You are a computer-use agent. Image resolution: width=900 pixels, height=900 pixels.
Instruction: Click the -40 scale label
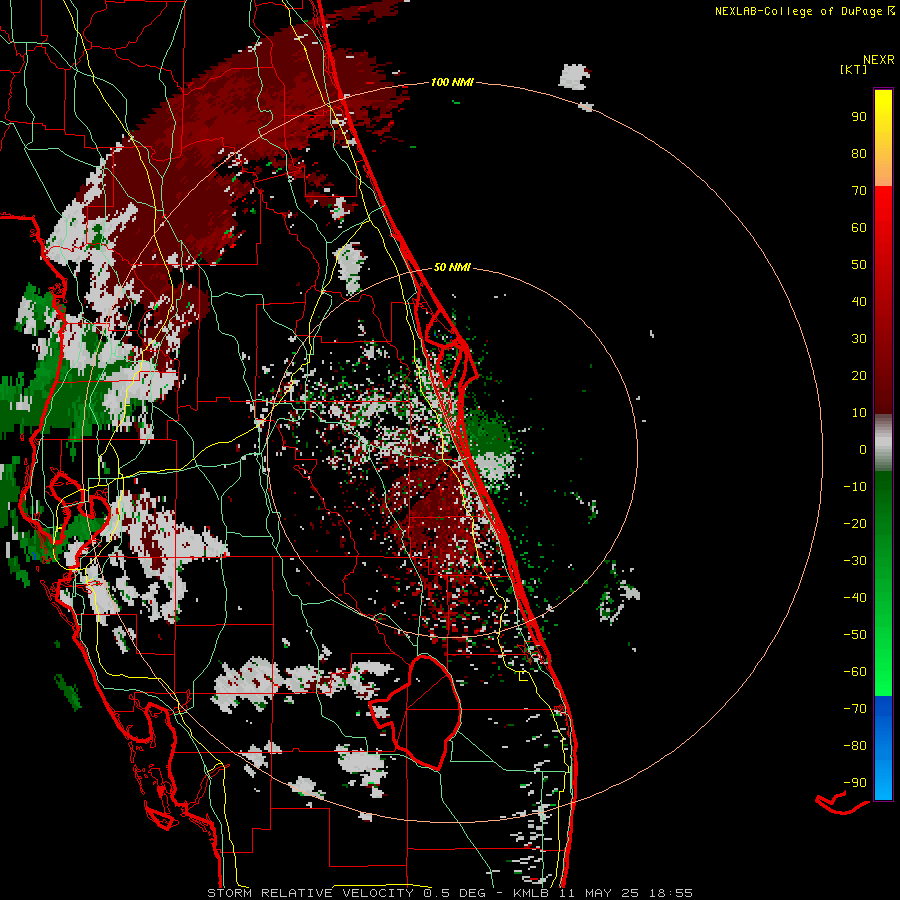[855, 598]
